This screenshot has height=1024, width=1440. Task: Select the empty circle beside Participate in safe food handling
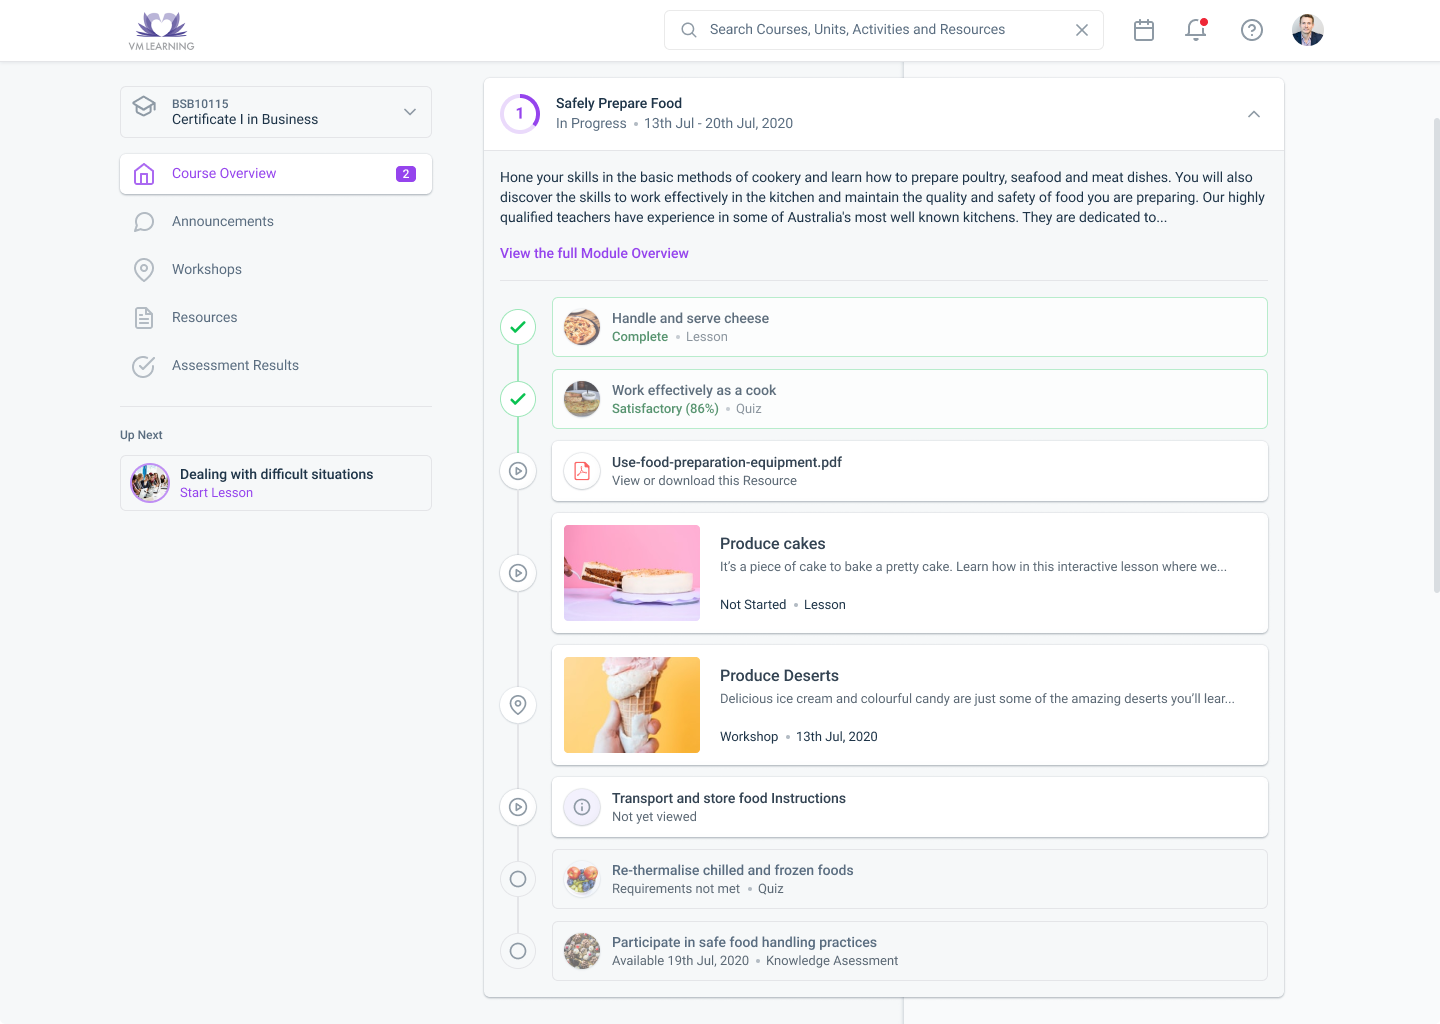click(517, 951)
